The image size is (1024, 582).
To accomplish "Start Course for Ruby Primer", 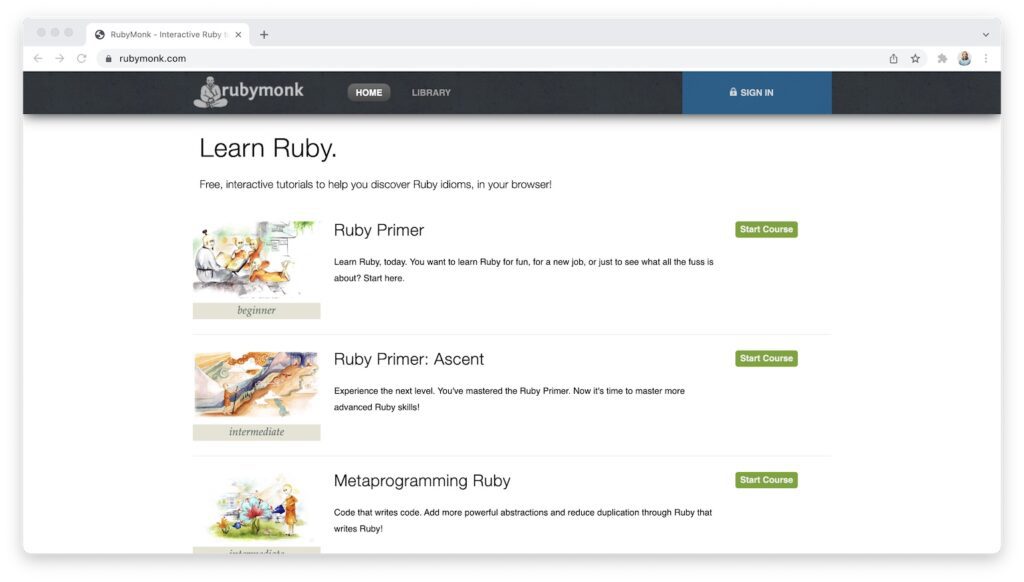I will point(766,229).
